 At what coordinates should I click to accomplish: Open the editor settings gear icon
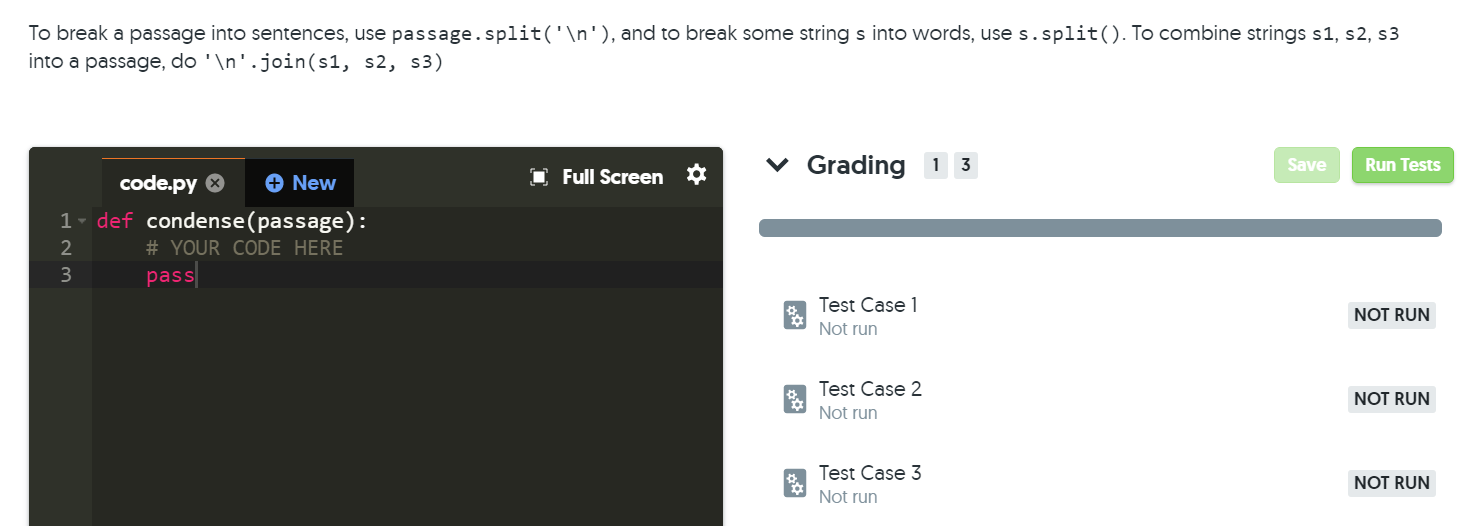point(697,175)
